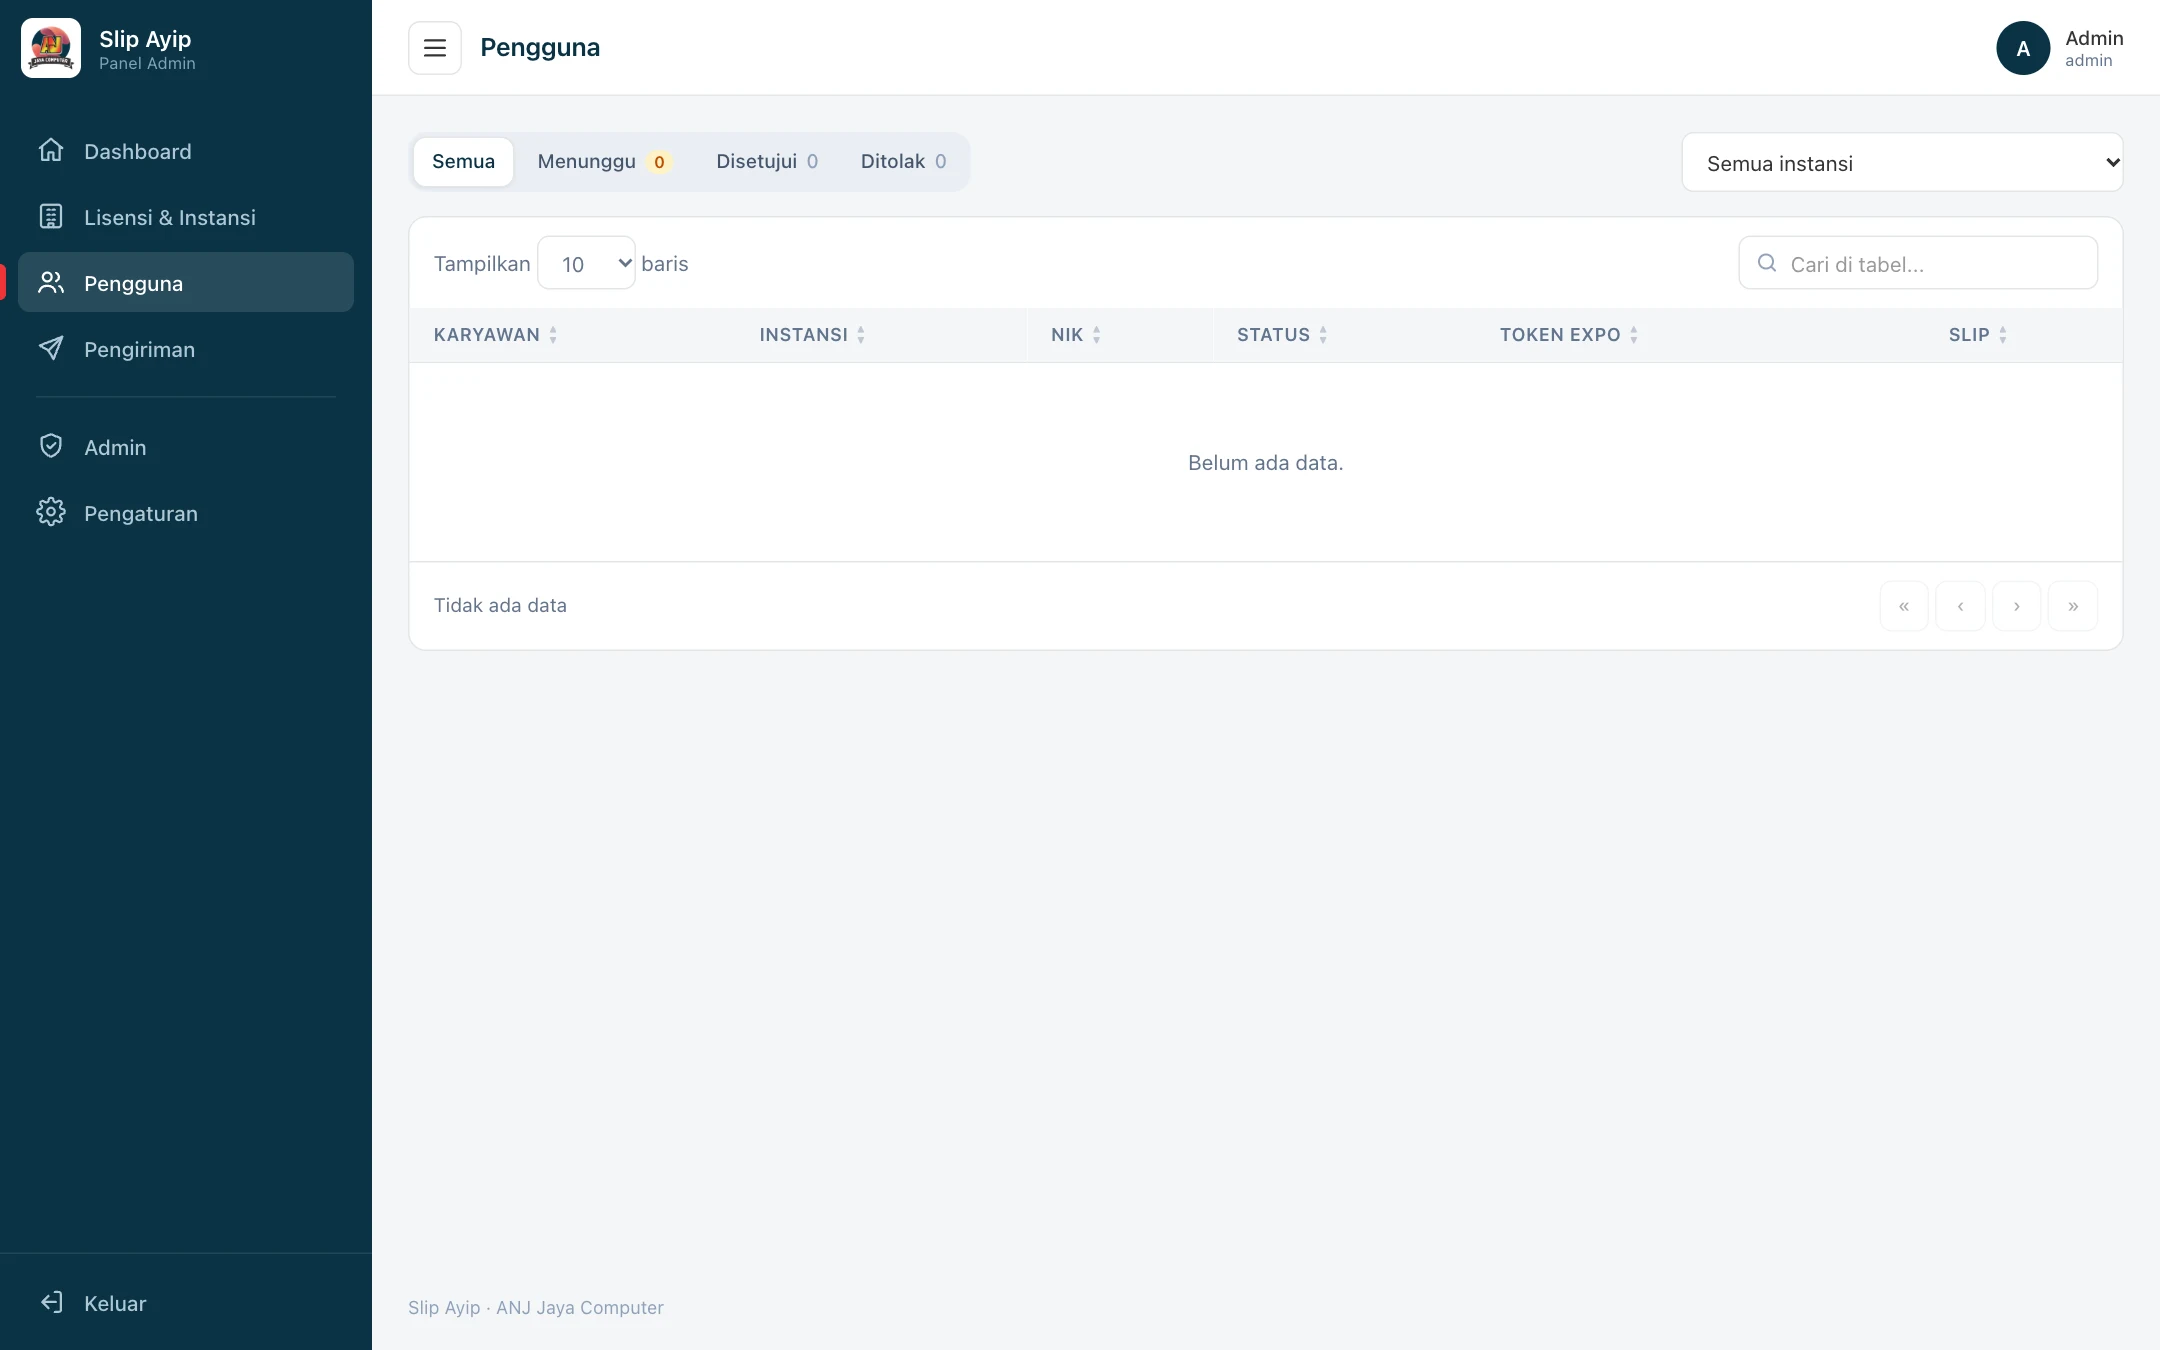Select Pengguna sidebar item
This screenshot has width=2160, height=1350.
pos(186,283)
